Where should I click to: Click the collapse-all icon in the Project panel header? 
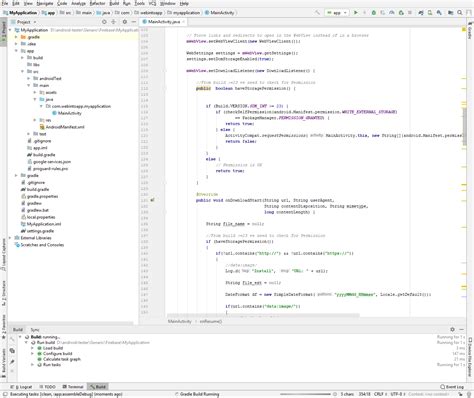(114, 22)
